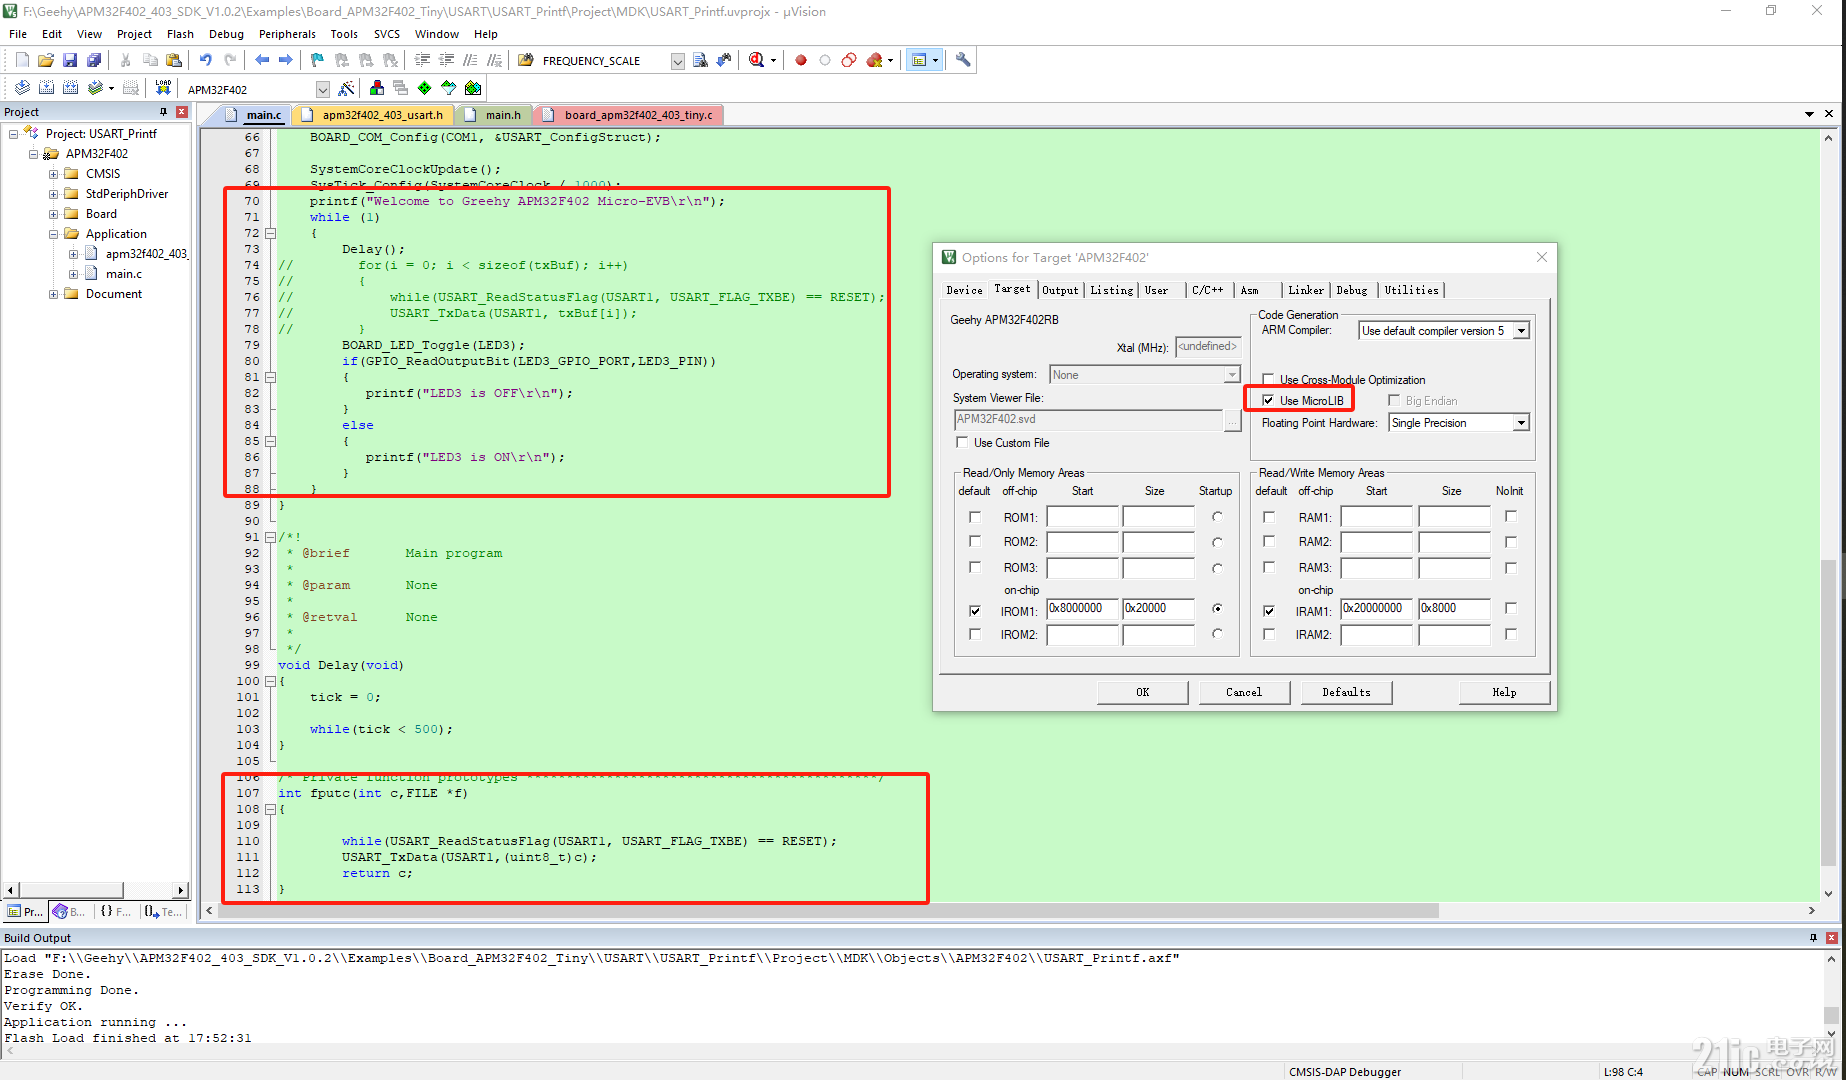Open the apm32f402_403_usart.h editor tab
1846x1080 pixels.
(382, 115)
